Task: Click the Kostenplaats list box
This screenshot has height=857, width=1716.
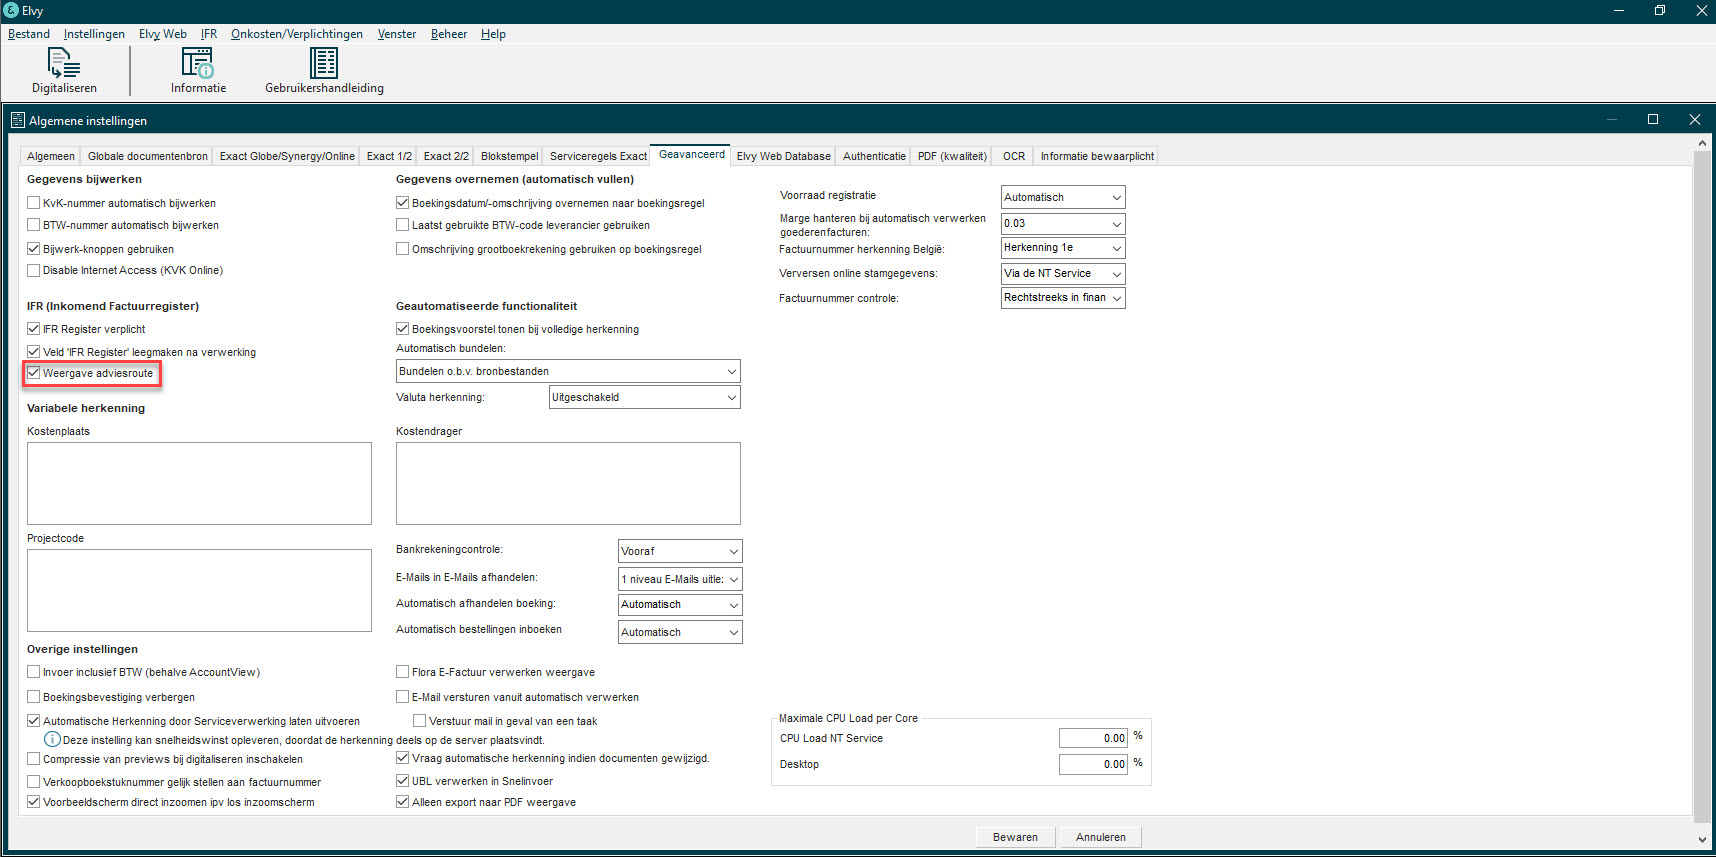Action: [x=199, y=483]
